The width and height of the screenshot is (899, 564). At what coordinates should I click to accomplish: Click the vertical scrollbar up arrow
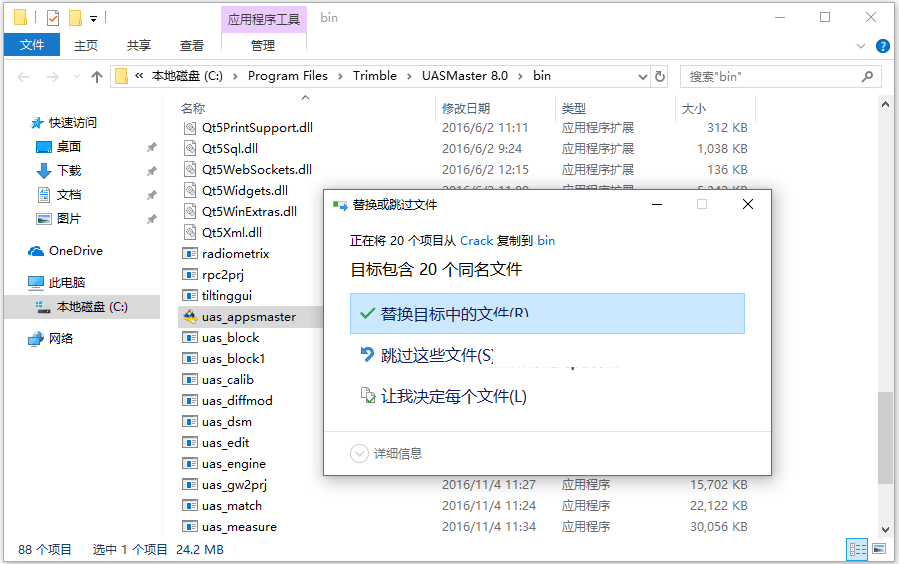tap(885, 104)
